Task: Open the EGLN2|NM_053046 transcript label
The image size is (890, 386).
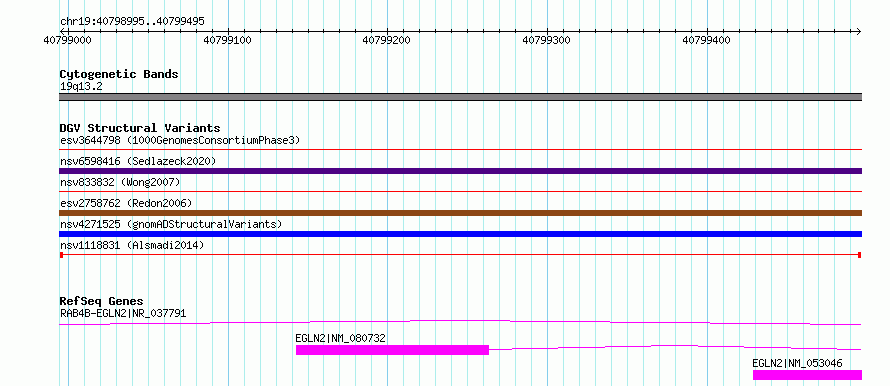Action: tap(797, 363)
